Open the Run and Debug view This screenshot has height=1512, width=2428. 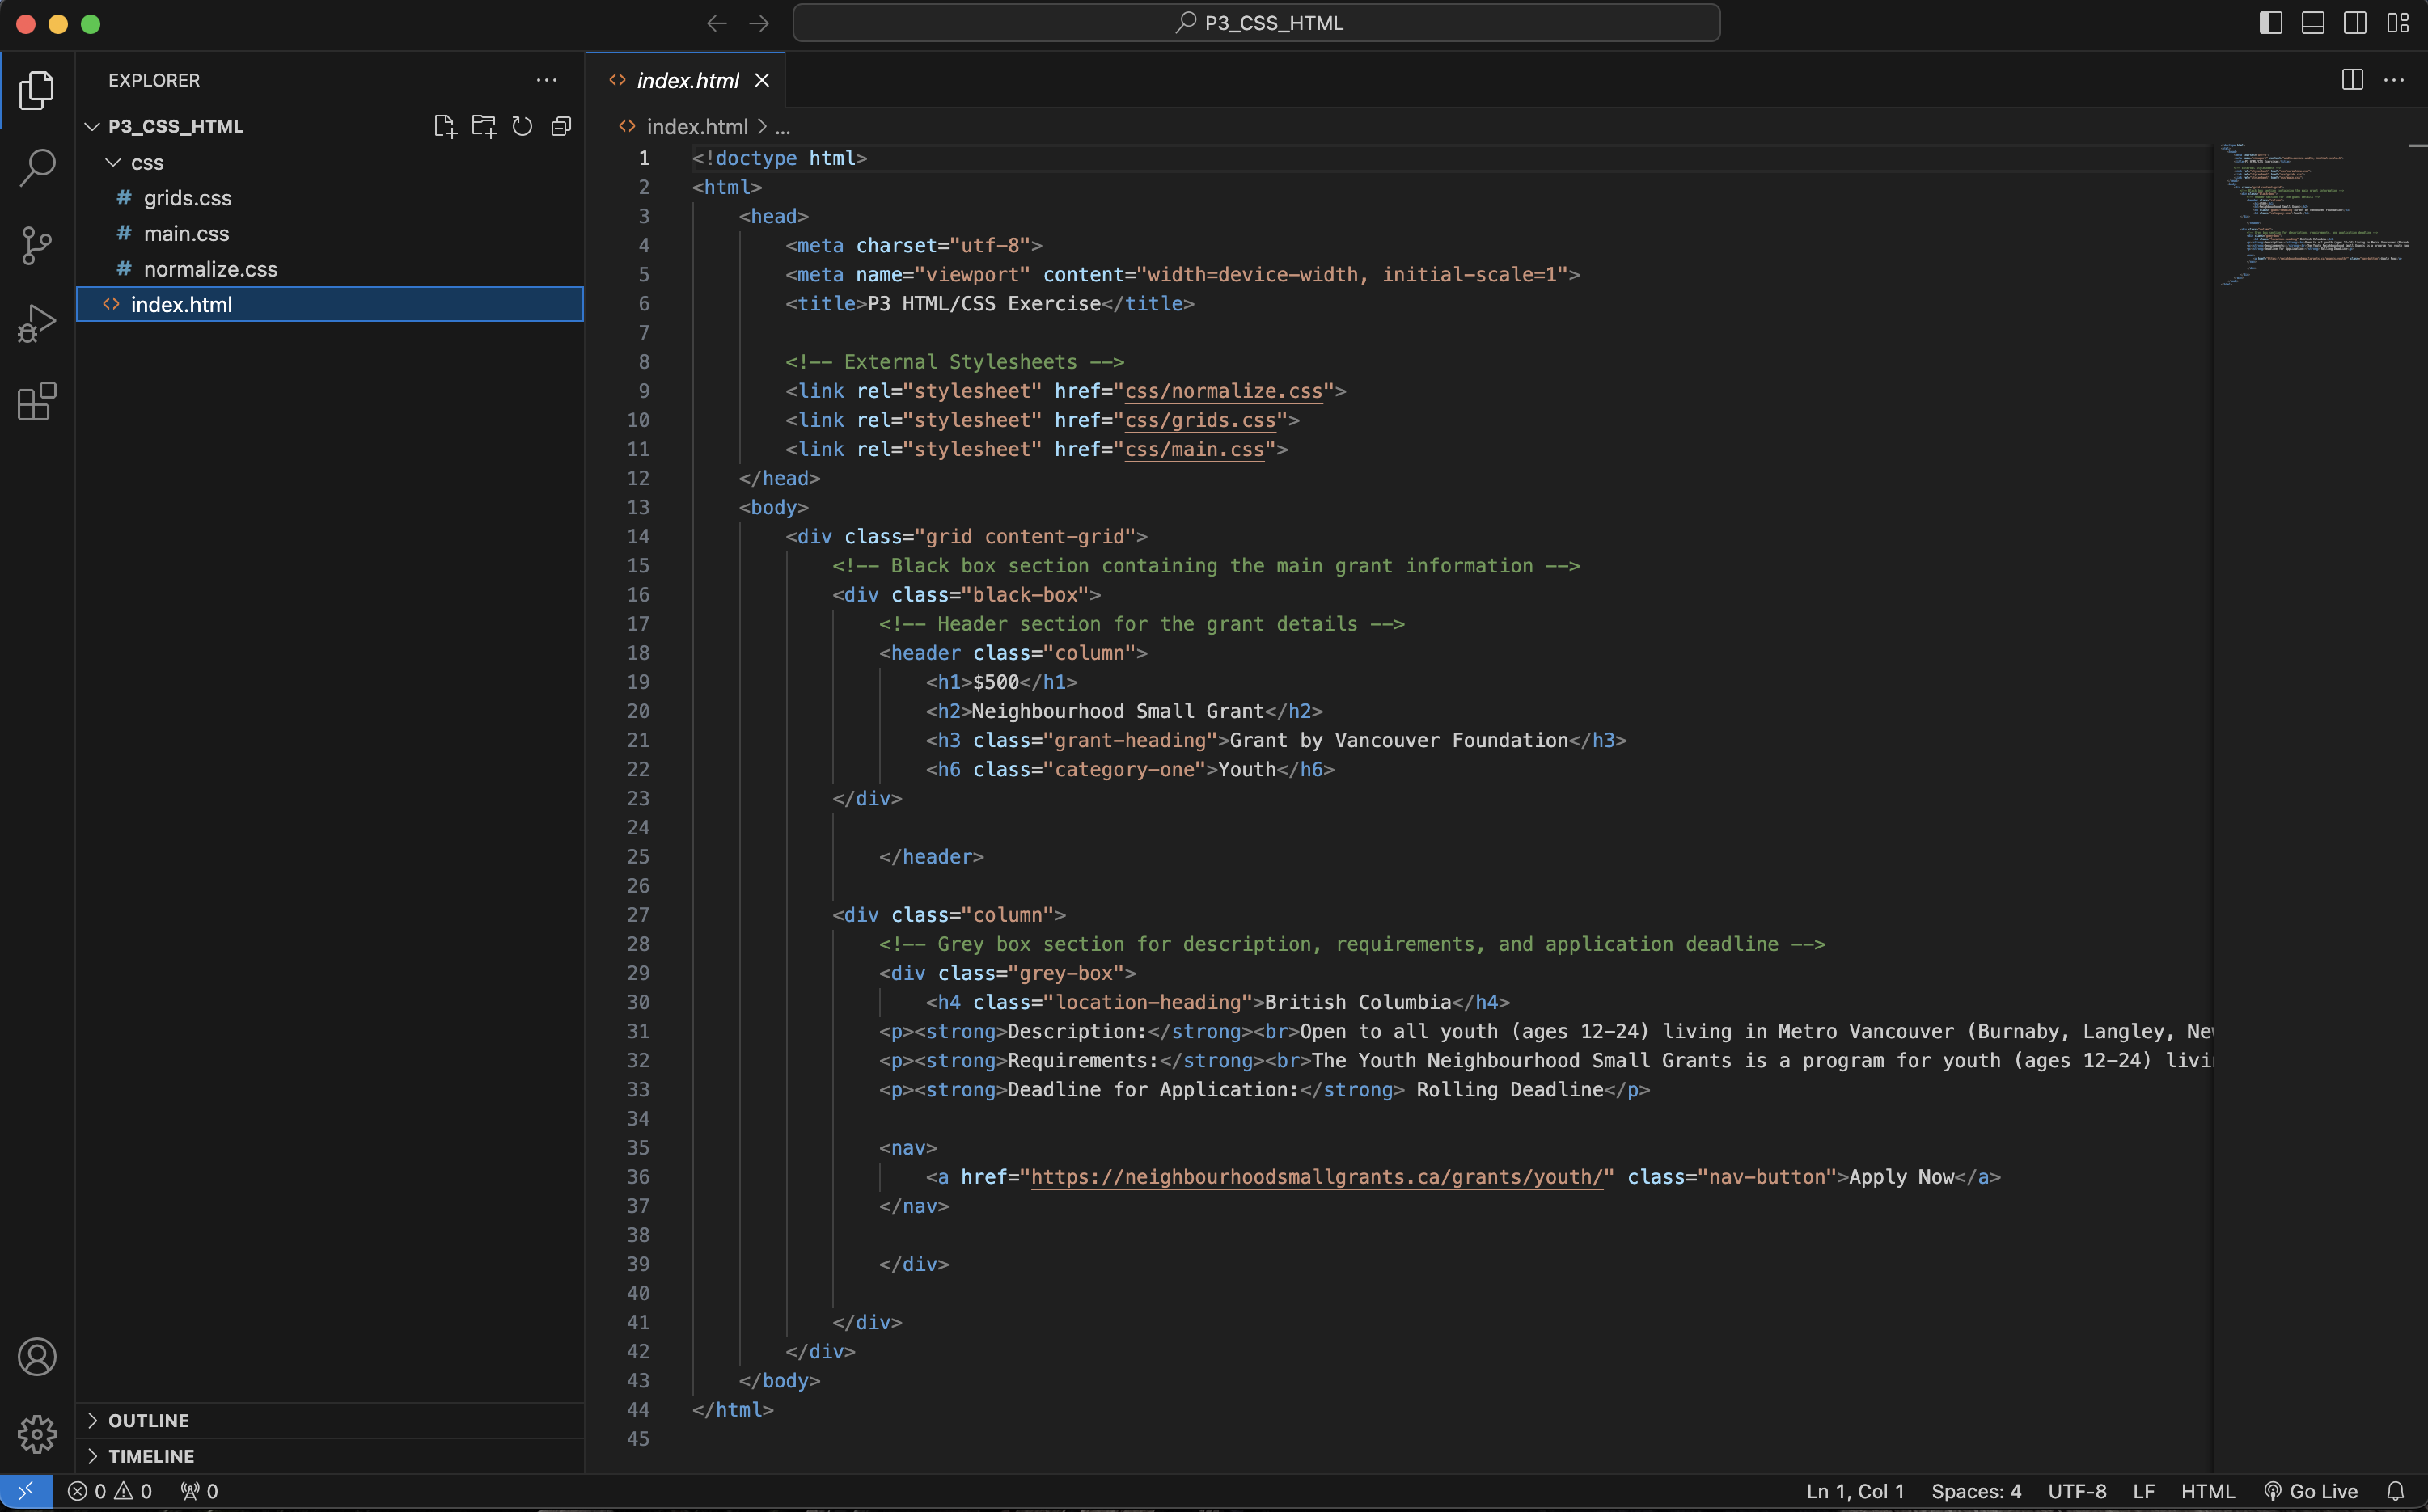pyautogui.click(x=37, y=323)
